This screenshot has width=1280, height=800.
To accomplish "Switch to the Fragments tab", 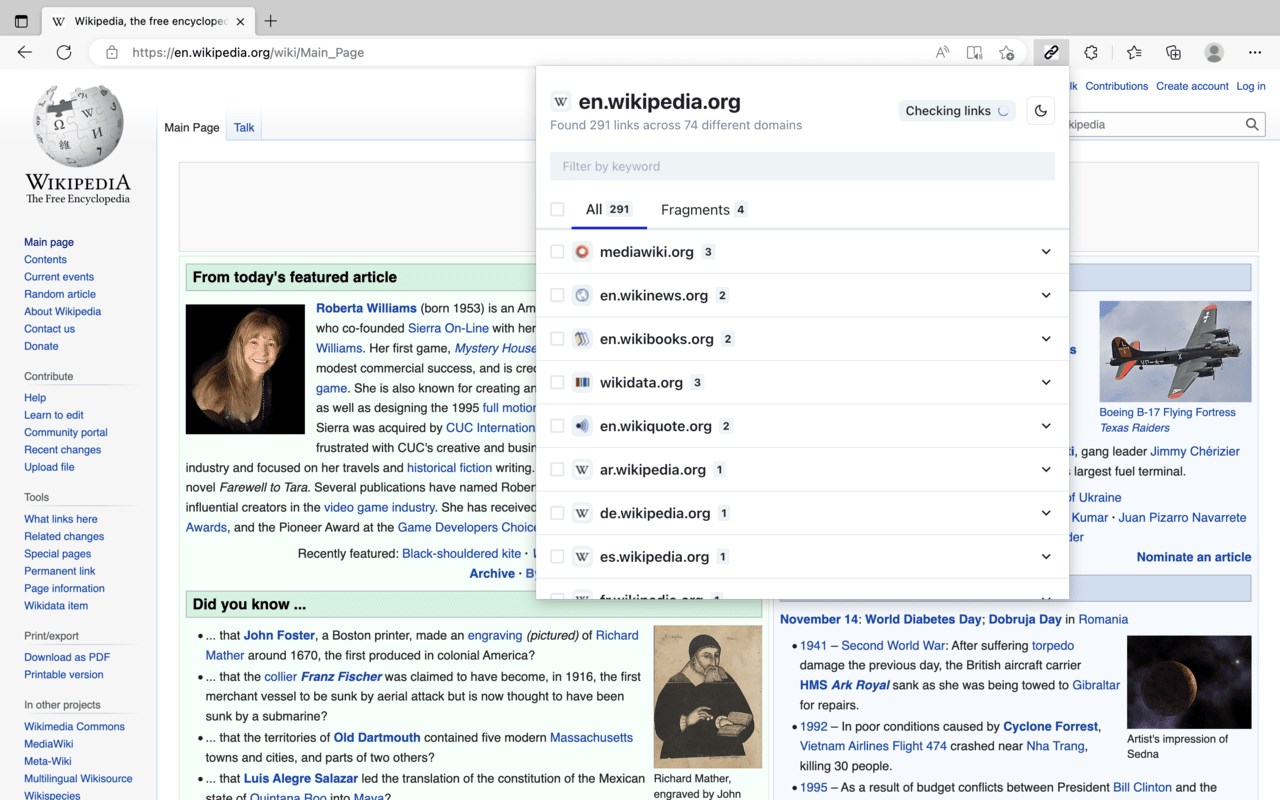I will [x=704, y=209].
